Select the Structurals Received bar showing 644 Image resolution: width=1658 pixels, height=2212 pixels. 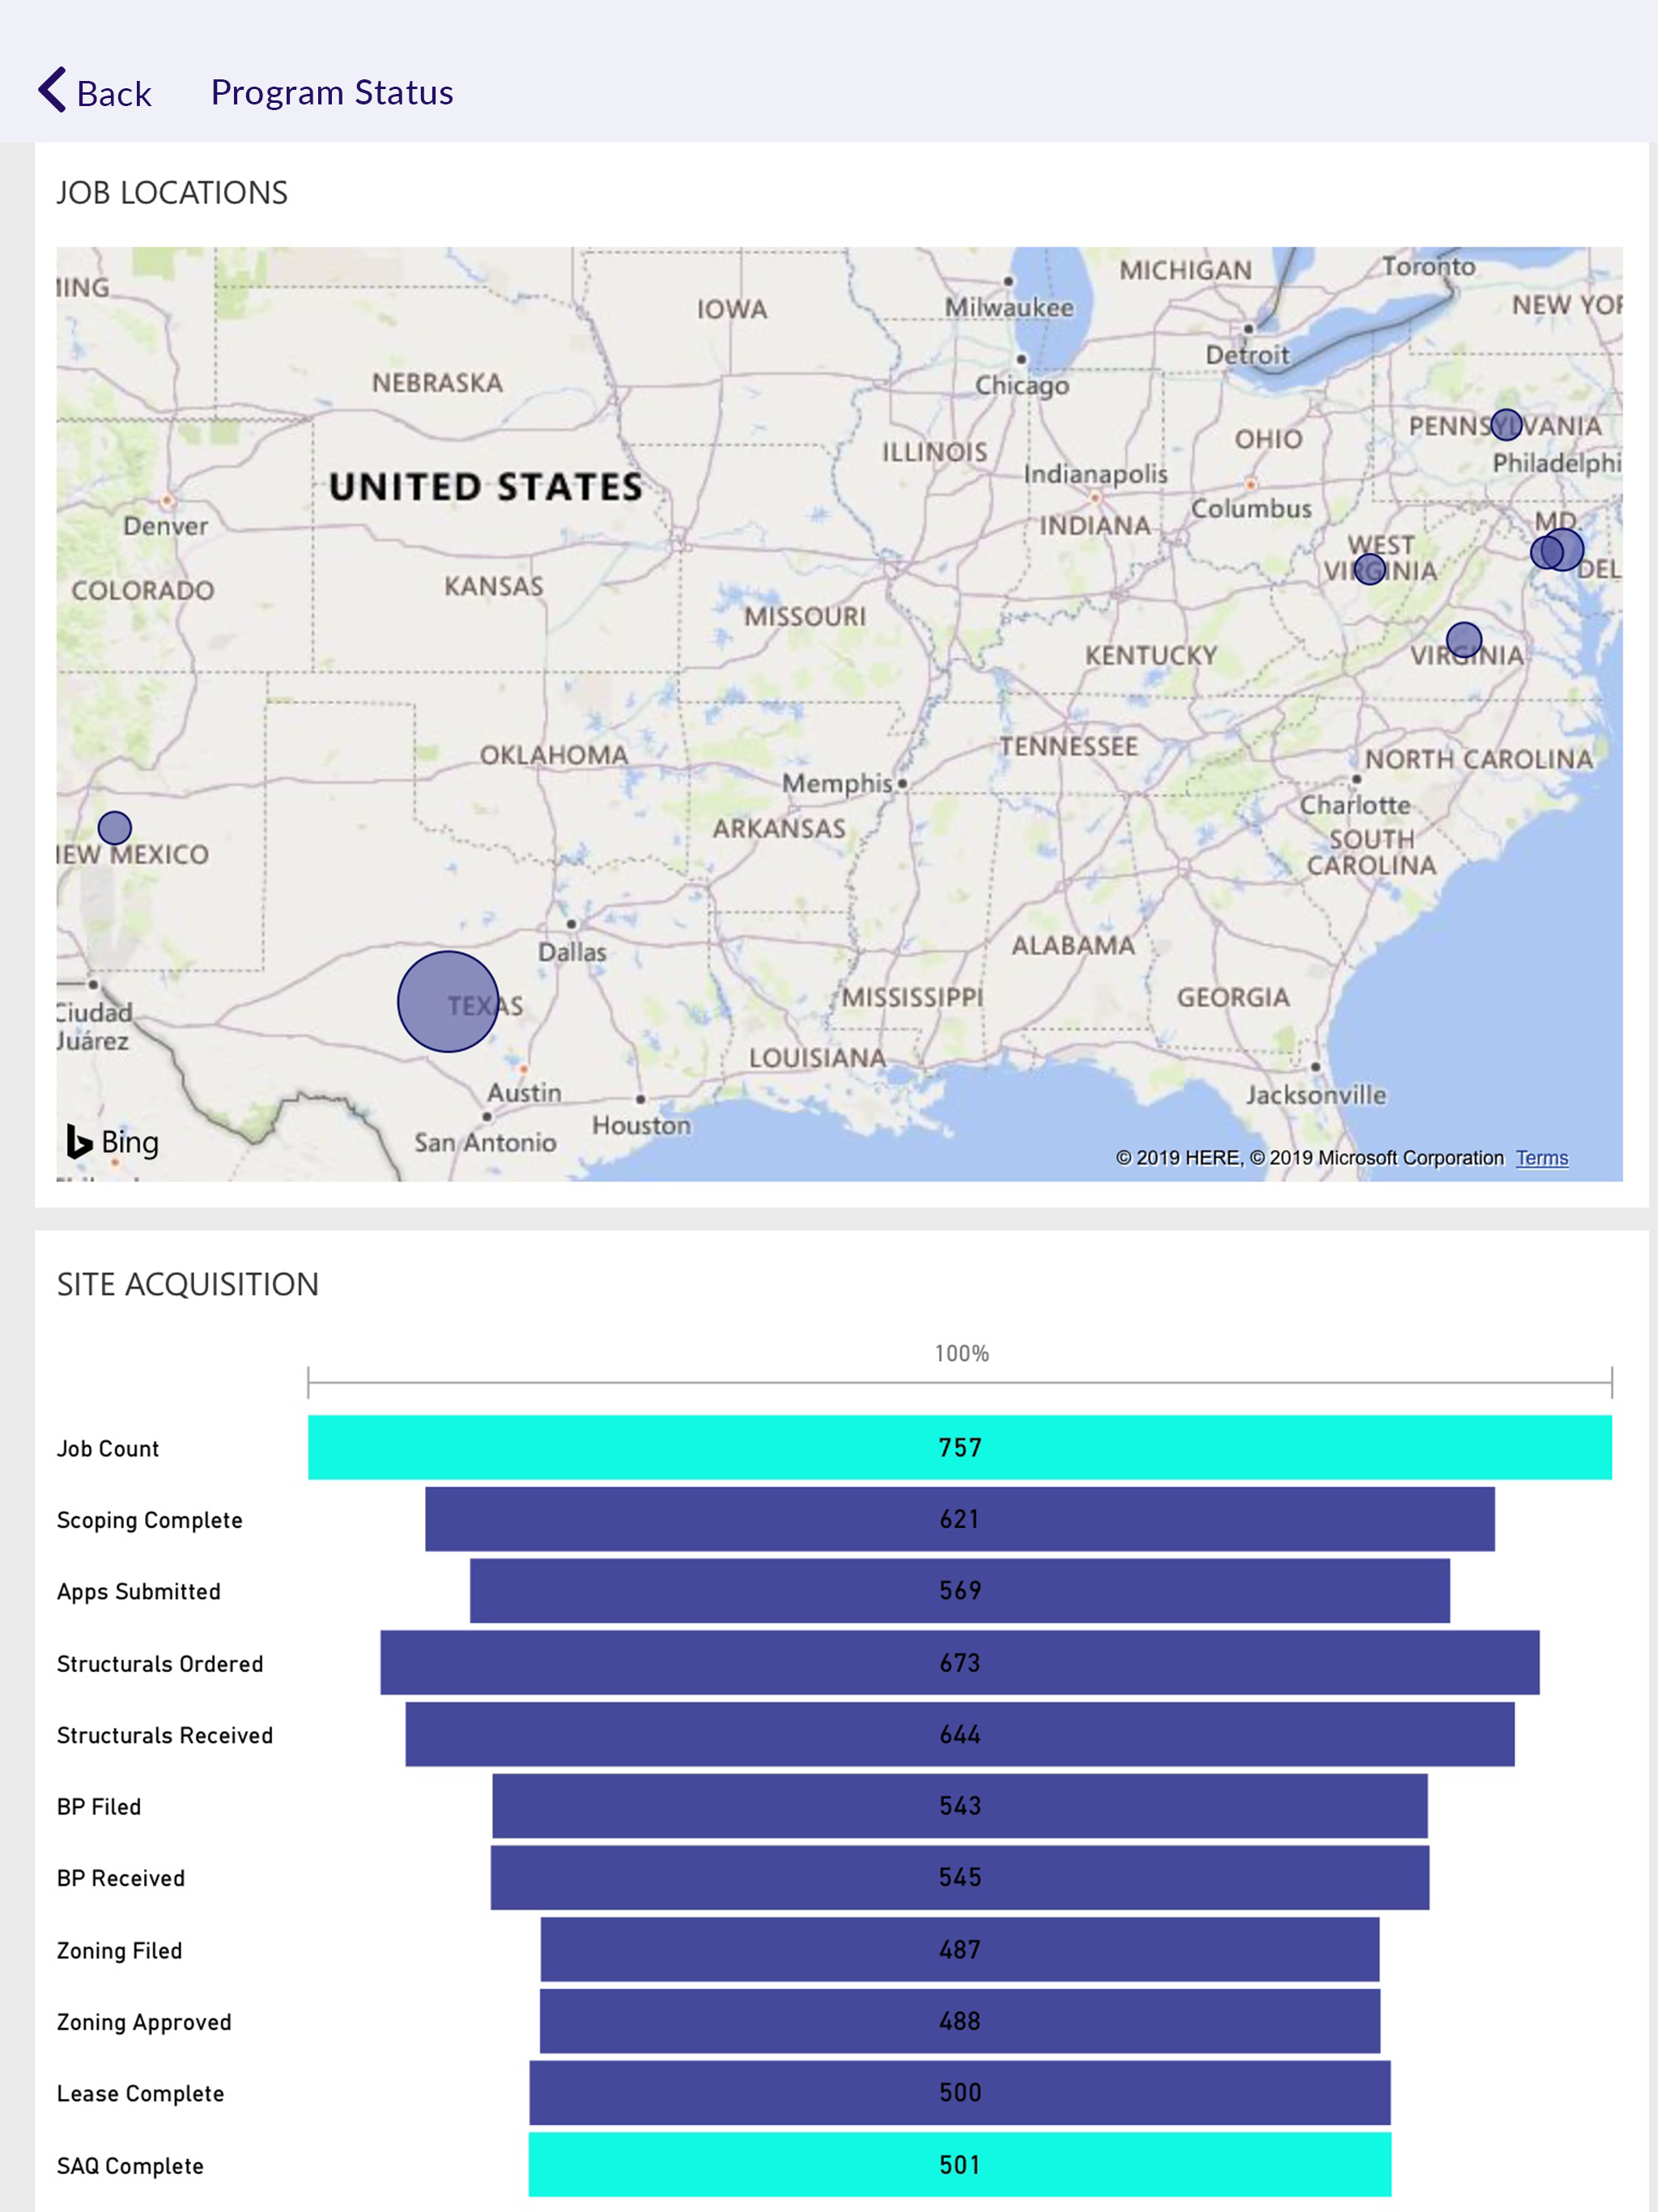point(960,1734)
